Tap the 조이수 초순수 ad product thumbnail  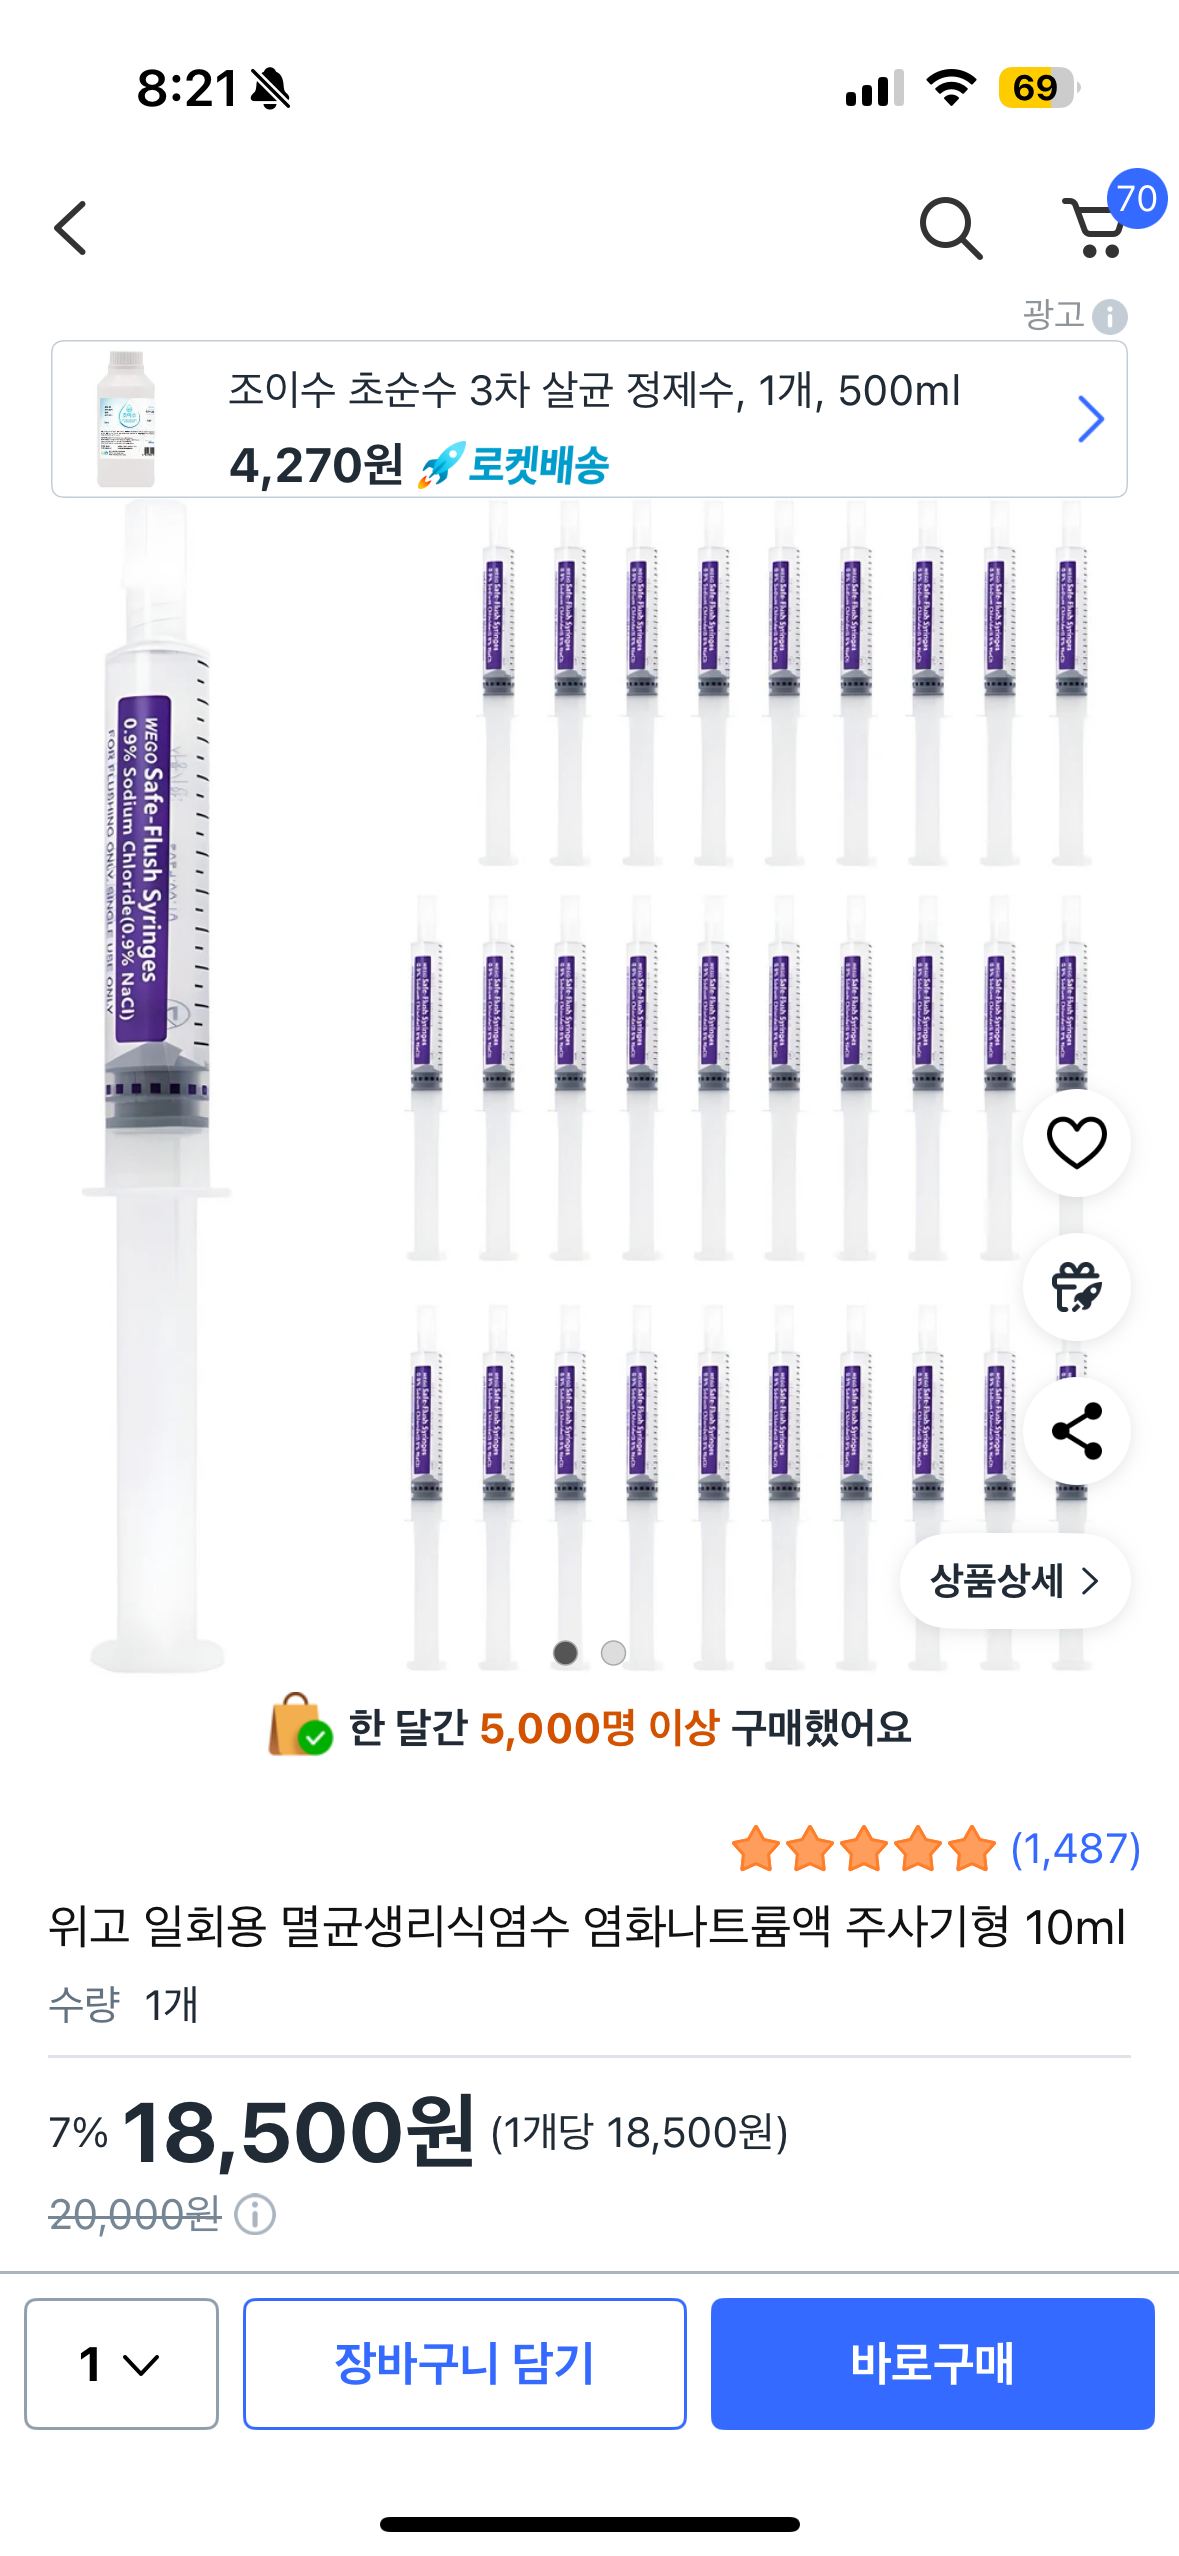click(127, 419)
